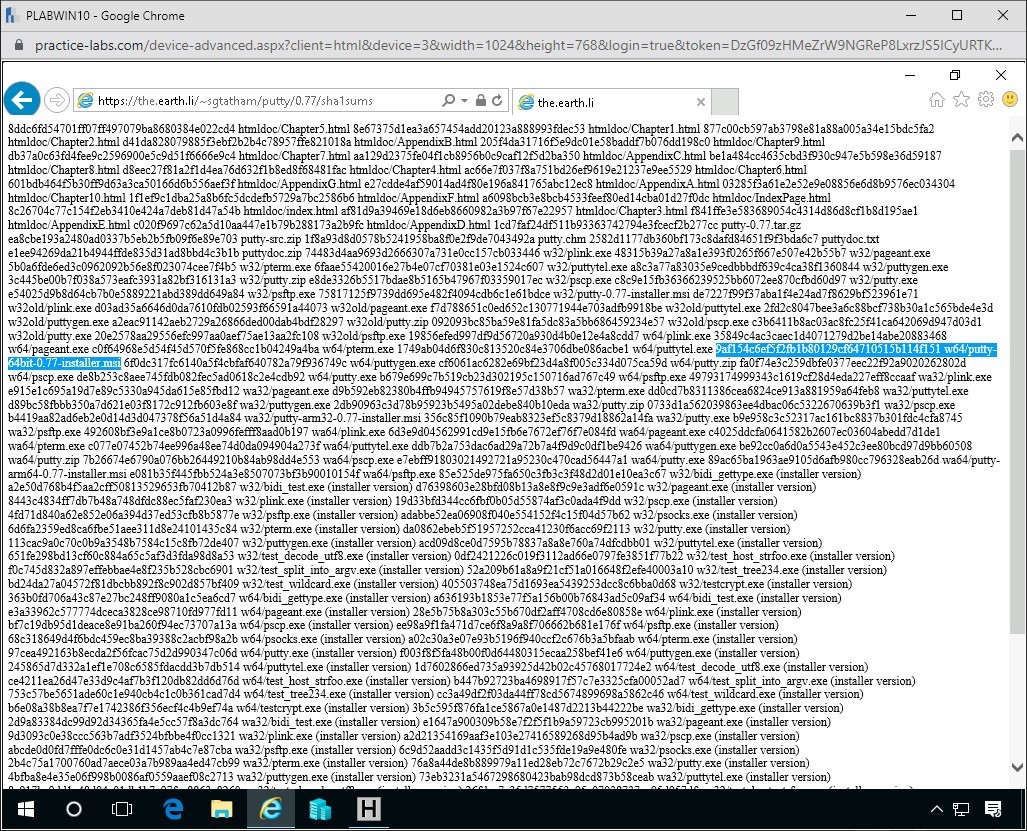The width and height of the screenshot is (1027, 831).
Task: Open the search provider dropdown arrow
Action: [463, 99]
